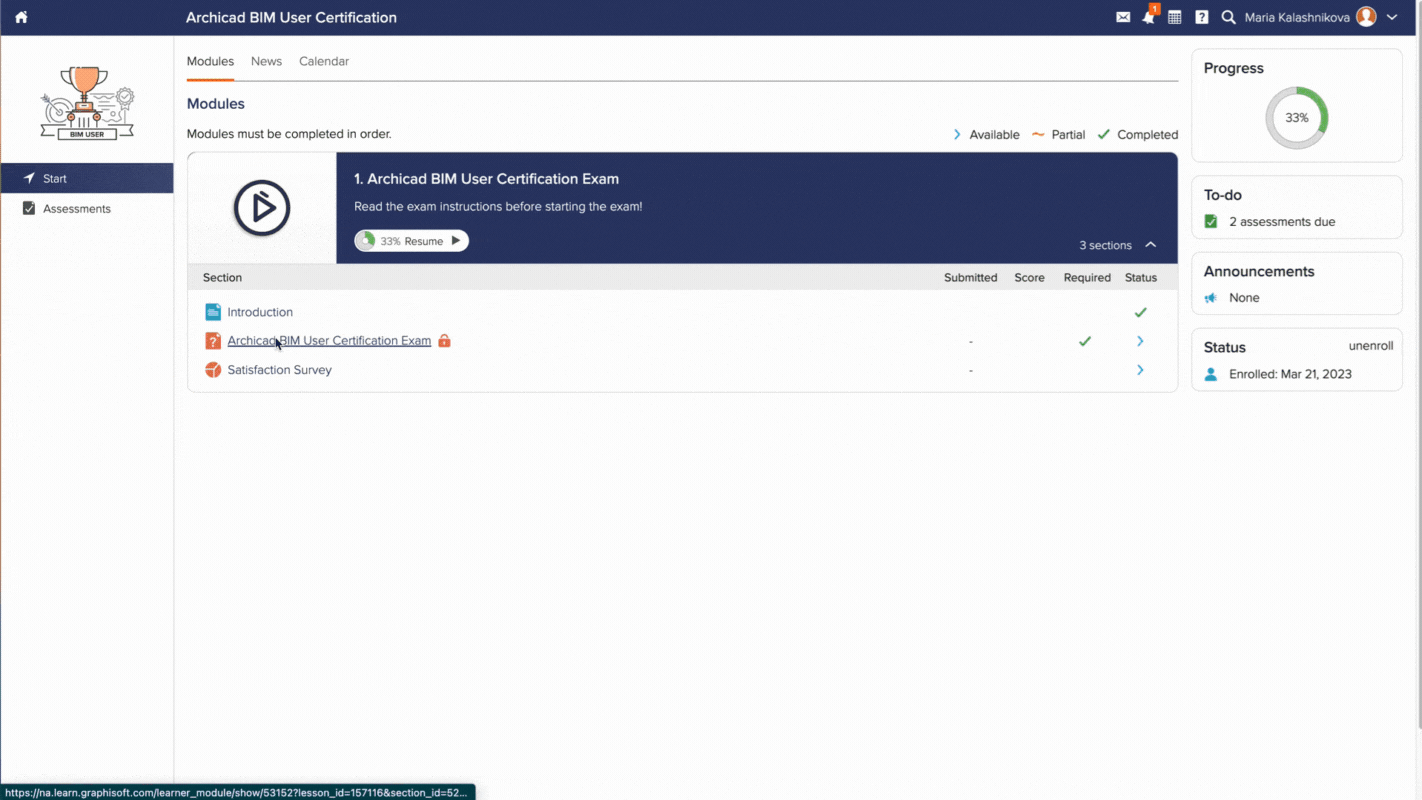Open the Satisfaction Survey section
The width and height of the screenshot is (1422, 800).
coord(279,370)
